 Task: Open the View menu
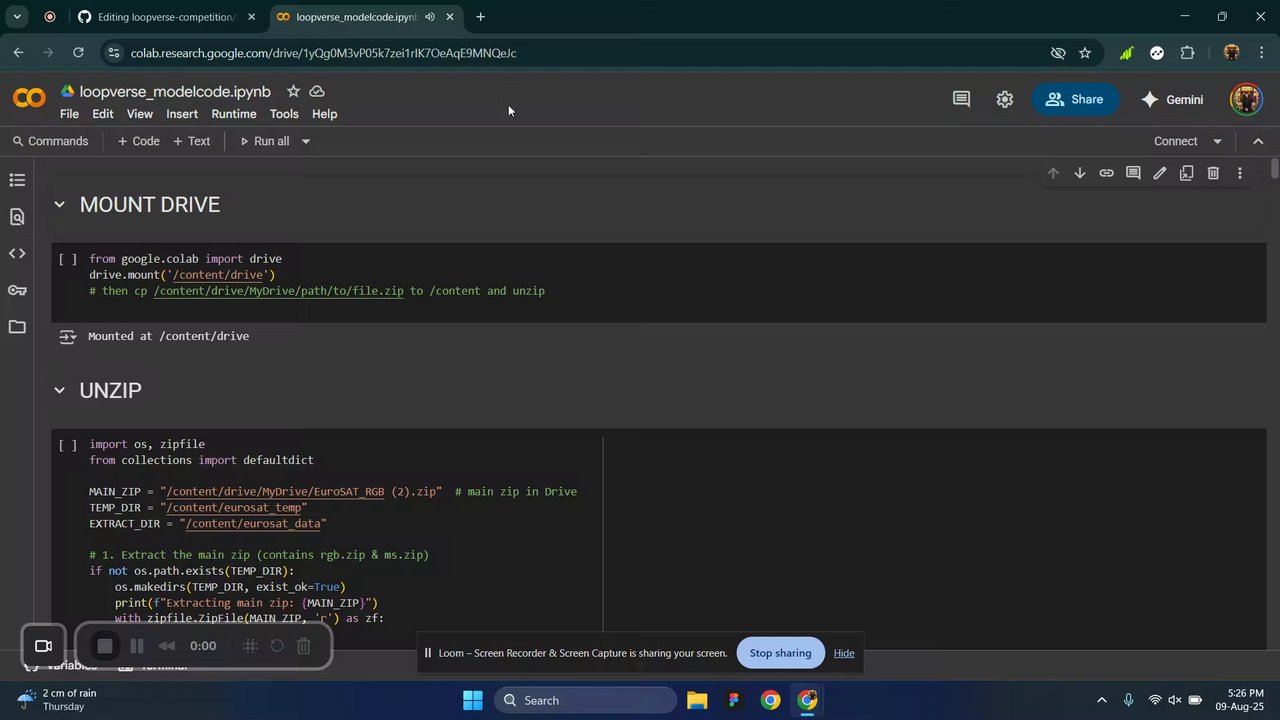click(x=140, y=114)
